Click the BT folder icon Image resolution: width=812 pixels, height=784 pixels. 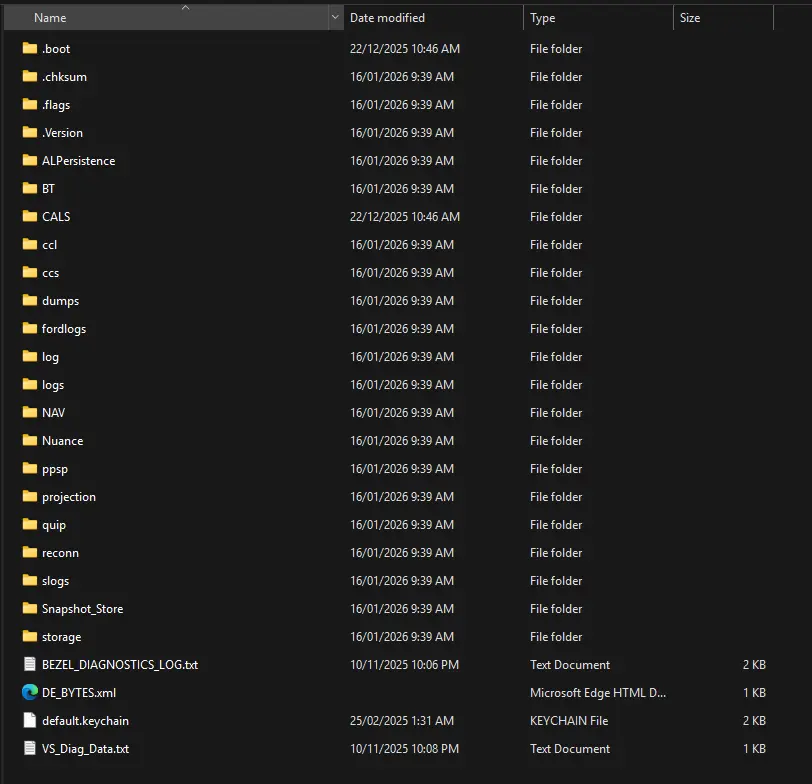(x=30, y=188)
